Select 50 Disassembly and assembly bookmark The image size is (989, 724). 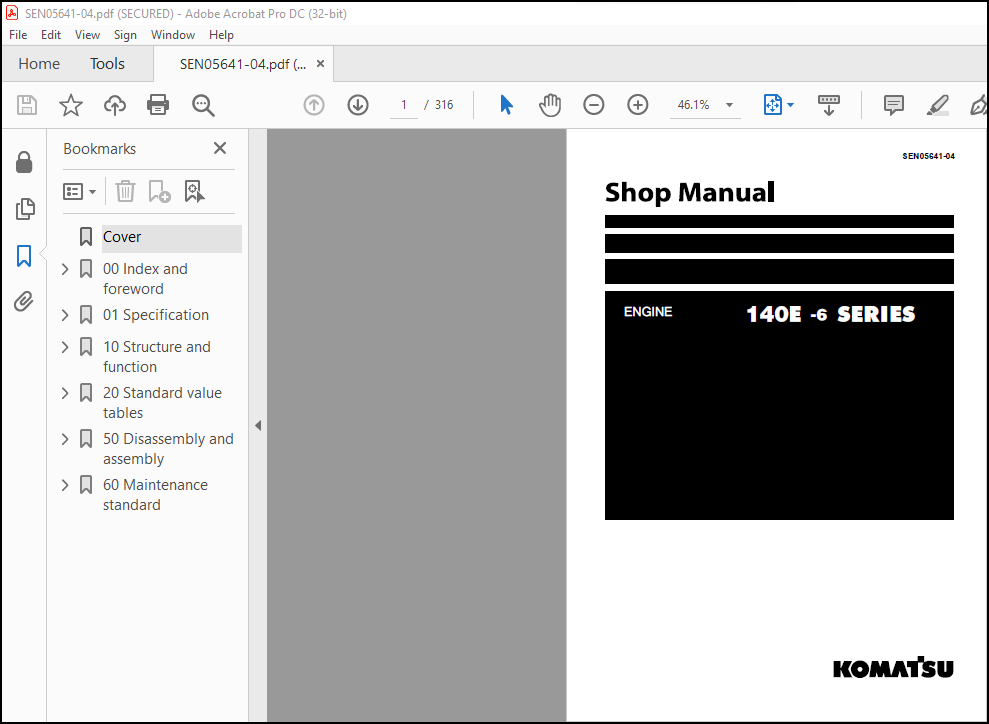point(168,449)
